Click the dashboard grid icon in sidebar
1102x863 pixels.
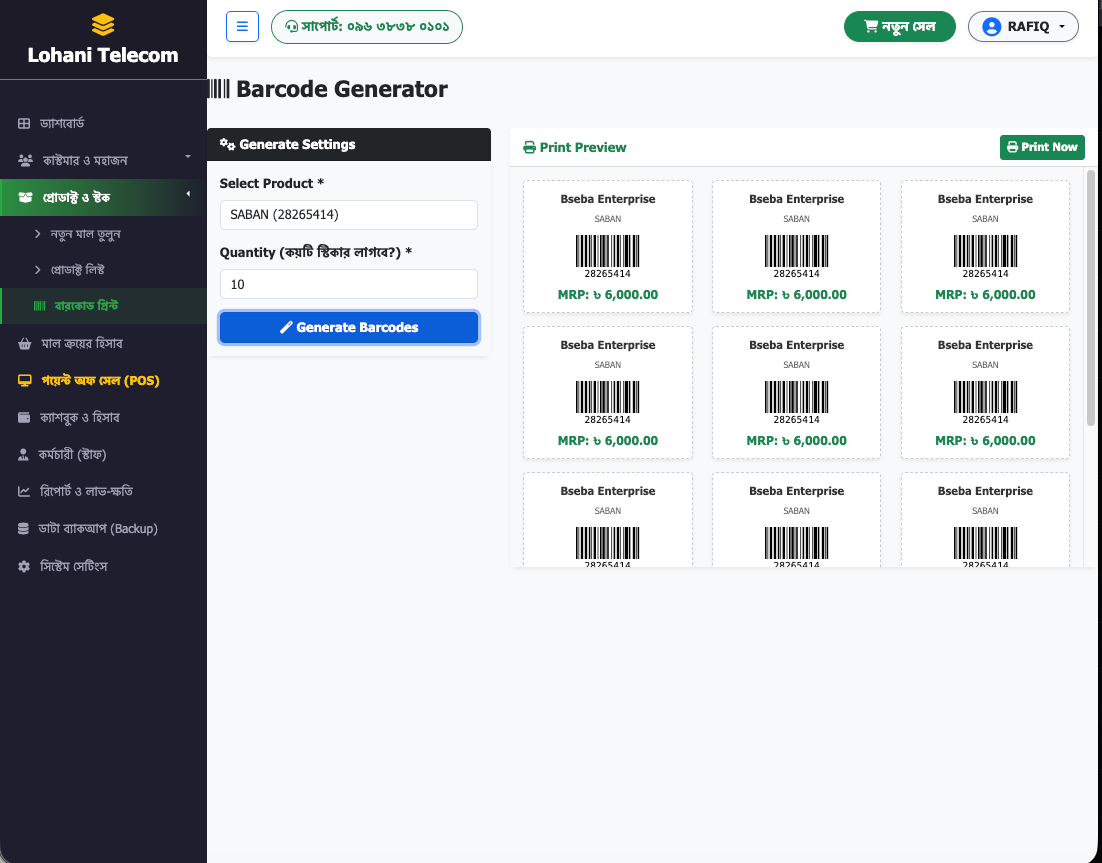click(24, 124)
